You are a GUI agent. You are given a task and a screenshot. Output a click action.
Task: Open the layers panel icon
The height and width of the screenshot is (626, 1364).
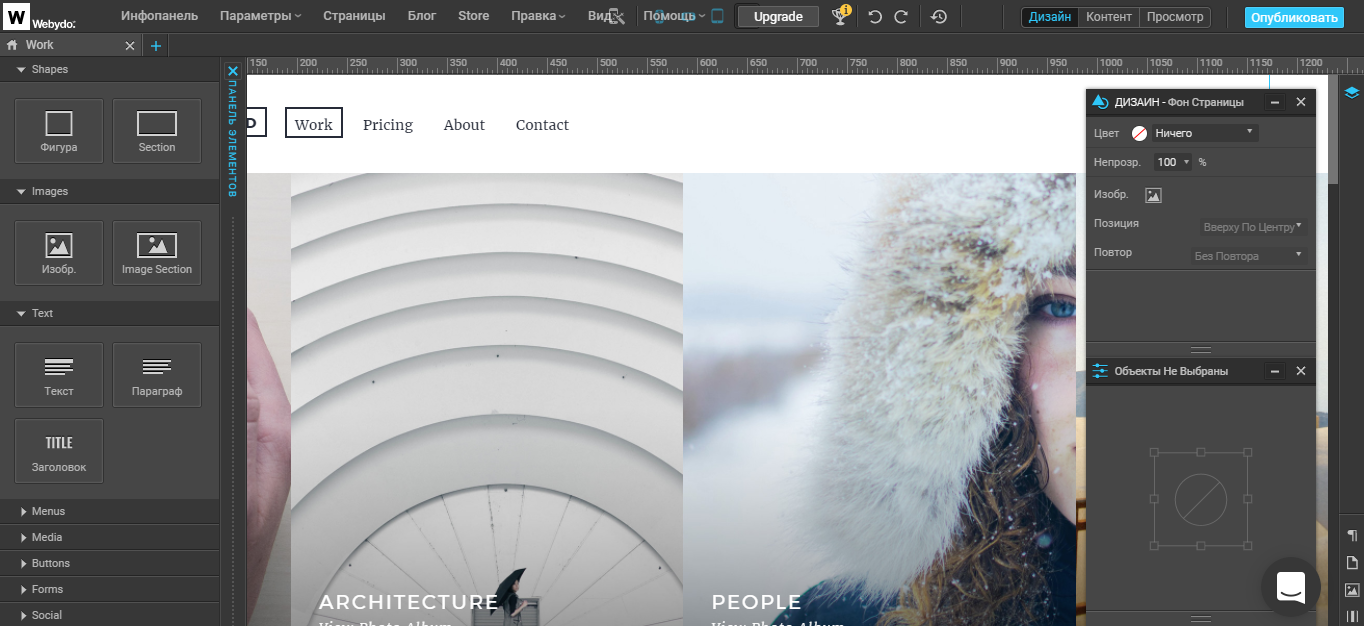(1351, 92)
